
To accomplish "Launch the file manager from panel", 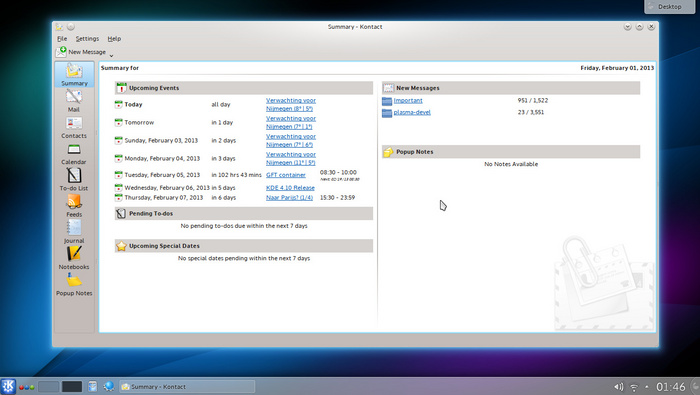I will pos(92,387).
